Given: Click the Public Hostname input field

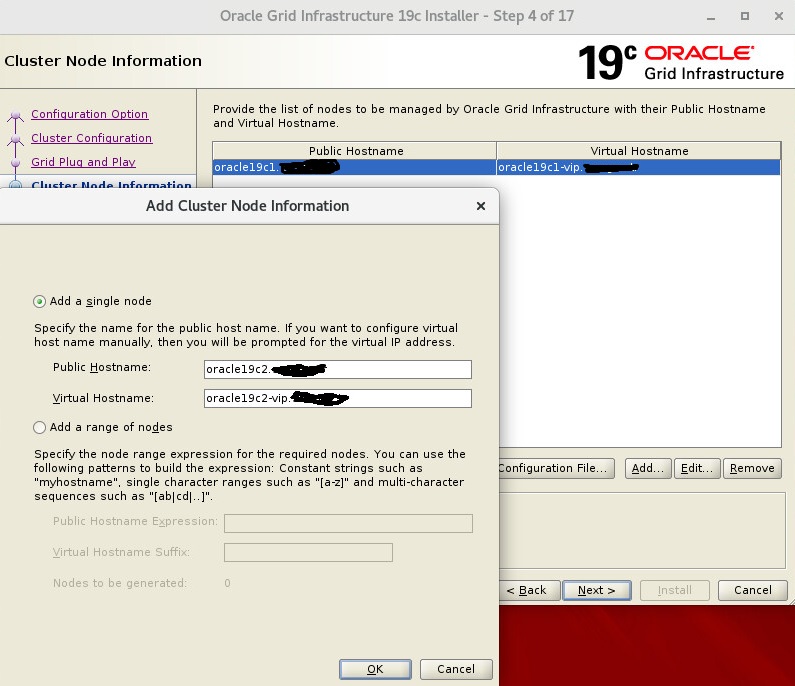Looking at the screenshot, I should (338, 369).
